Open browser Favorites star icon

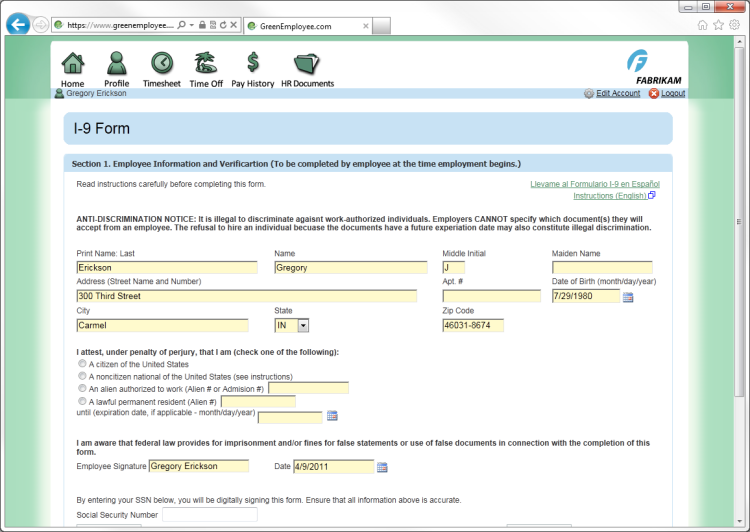[x=718, y=25]
